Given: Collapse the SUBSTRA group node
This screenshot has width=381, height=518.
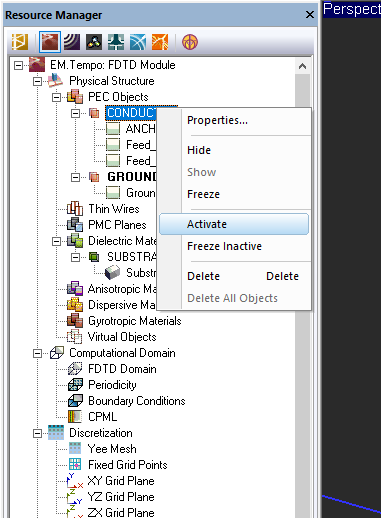Looking at the screenshot, I should pyautogui.click(x=76, y=257).
